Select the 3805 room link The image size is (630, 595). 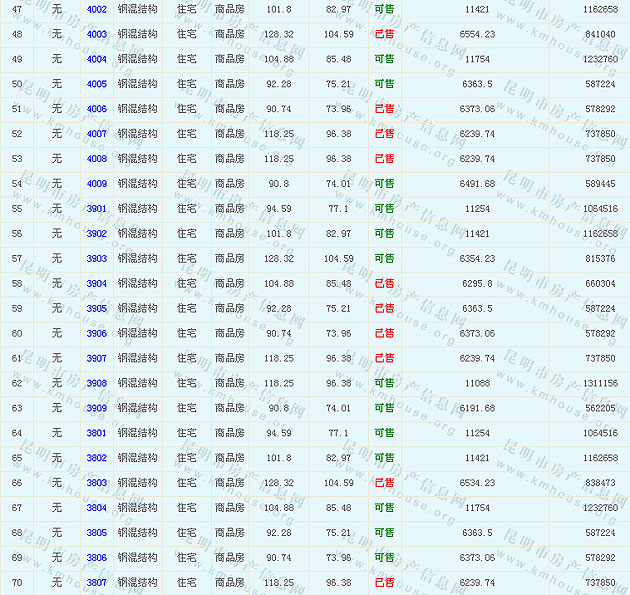click(97, 533)
